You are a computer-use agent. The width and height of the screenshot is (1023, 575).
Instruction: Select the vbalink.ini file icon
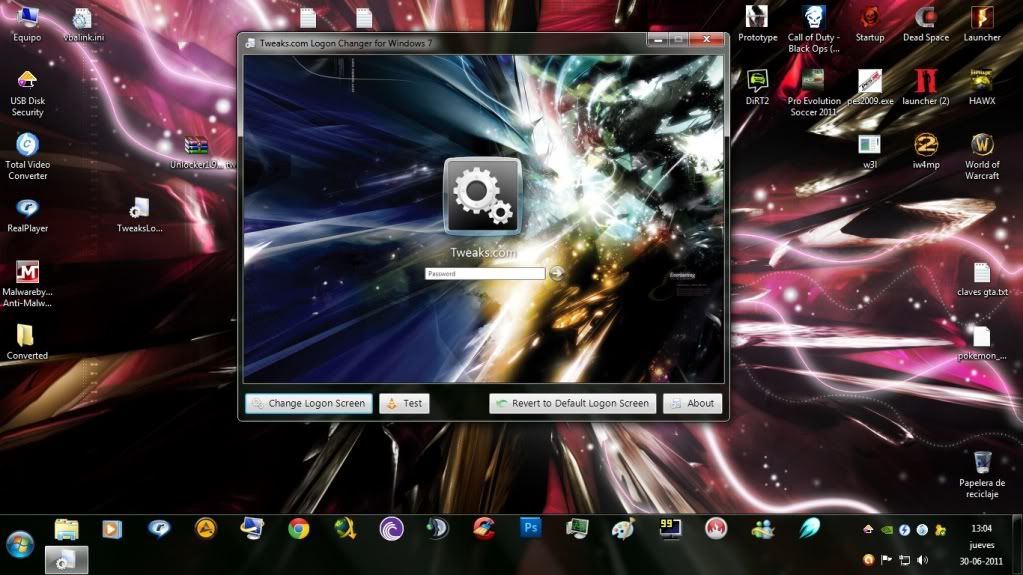[84, 25]
